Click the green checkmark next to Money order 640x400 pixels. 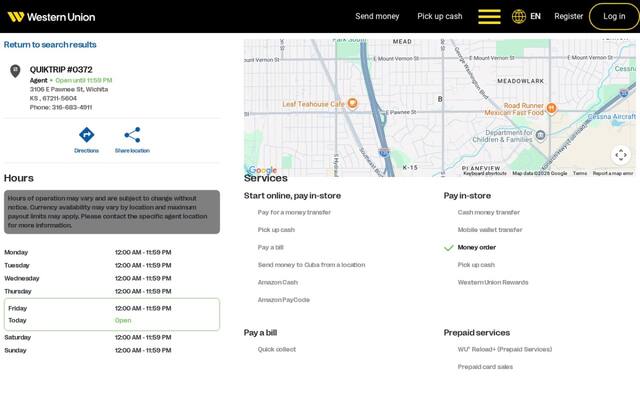click(449, 248)
